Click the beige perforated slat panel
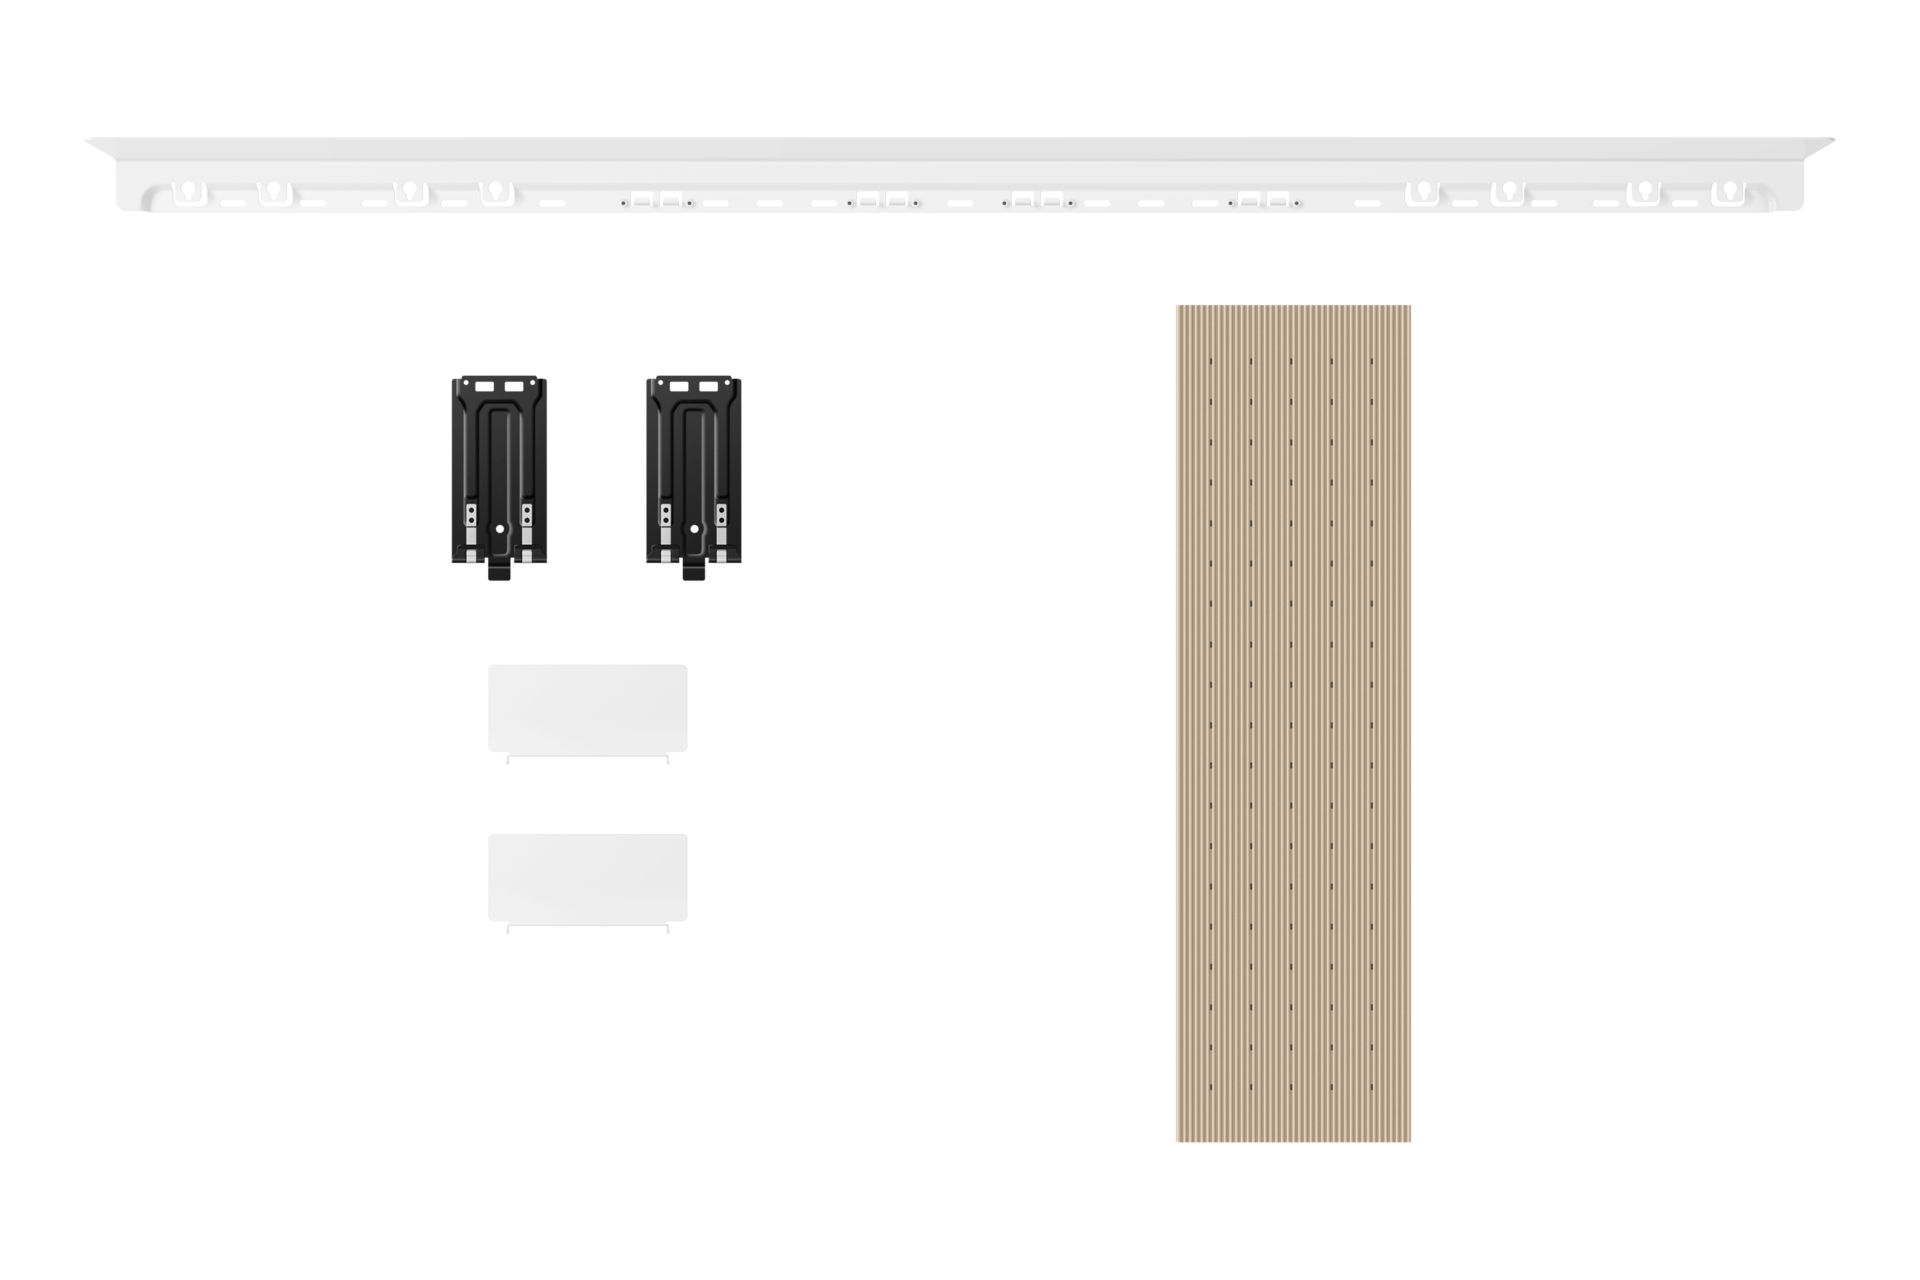The width and height of the screenshot is (1920, 1280). (1292, 723)
